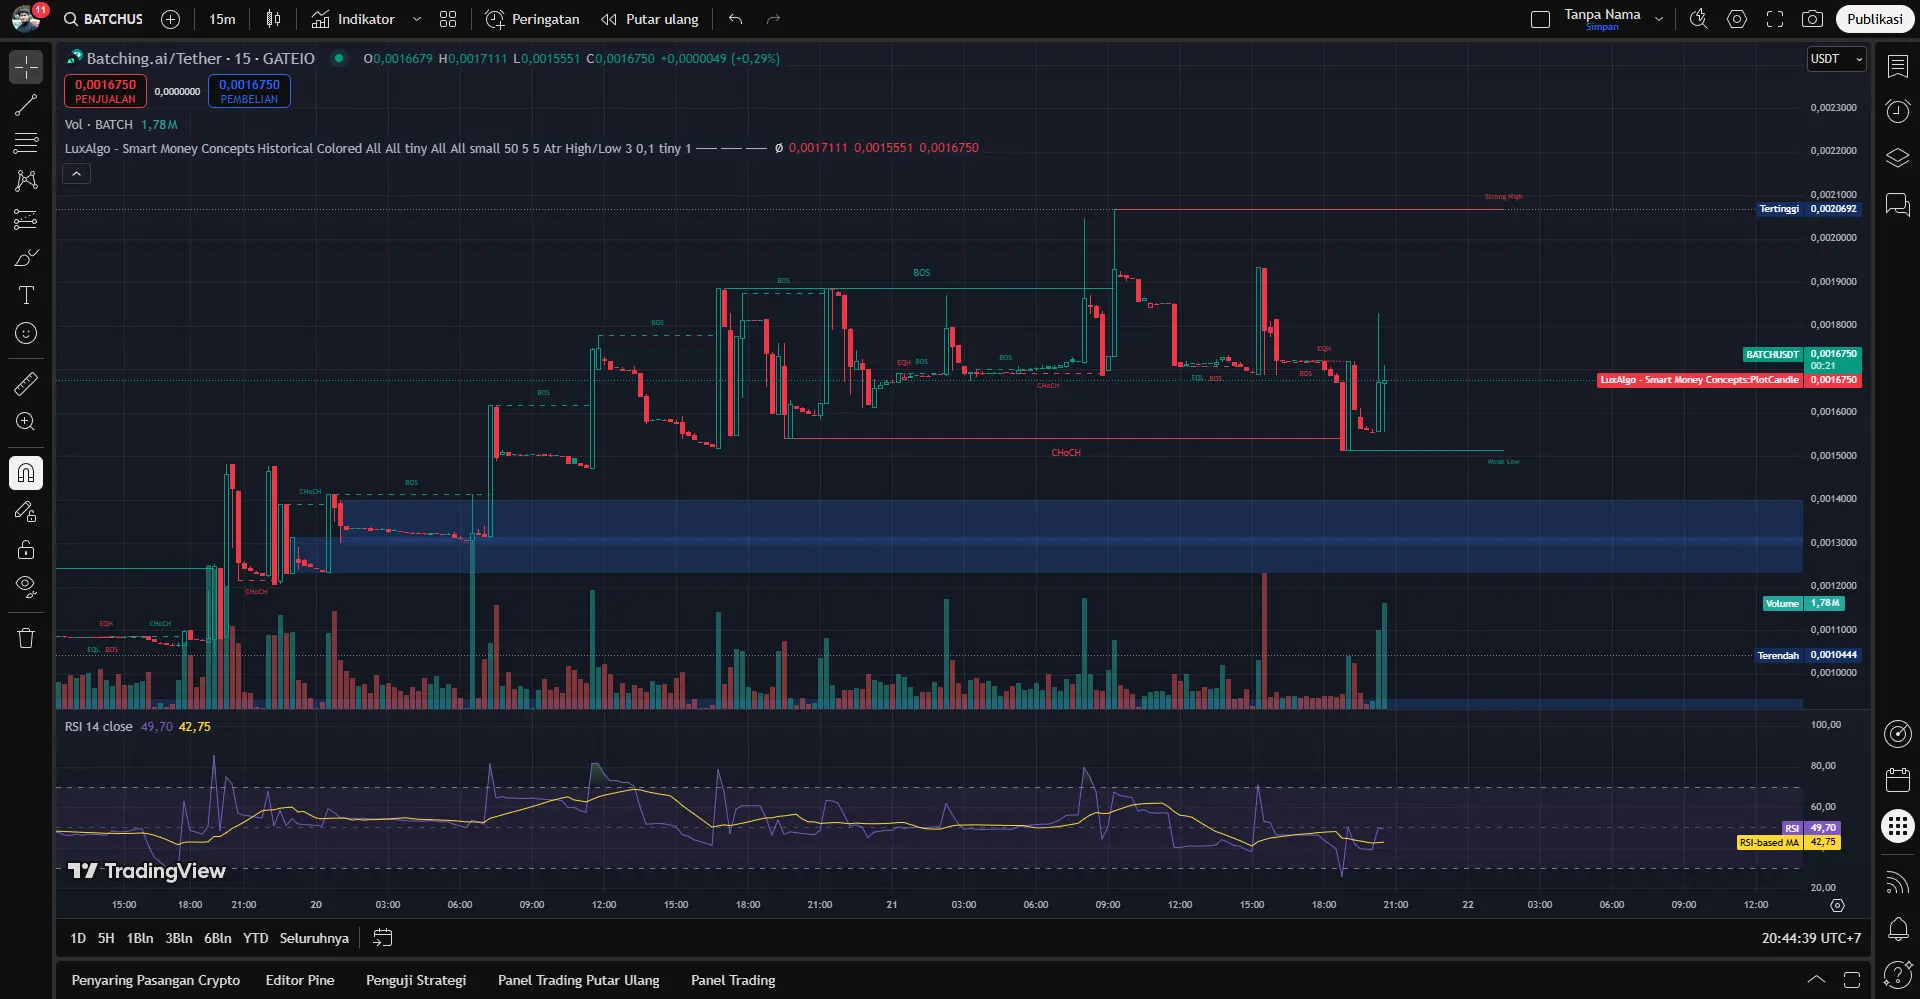Screen dimensions: 1920x999
Task: Switch to Penguji Strategi tab
Action: (x=416, y=980)
